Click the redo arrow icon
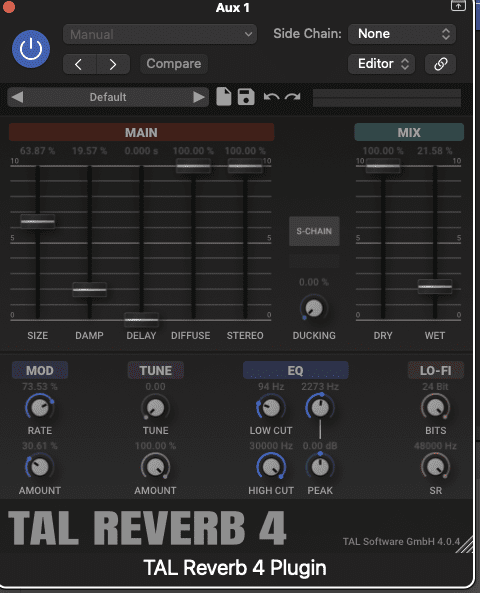480x593 pixels. pos(292,97)
